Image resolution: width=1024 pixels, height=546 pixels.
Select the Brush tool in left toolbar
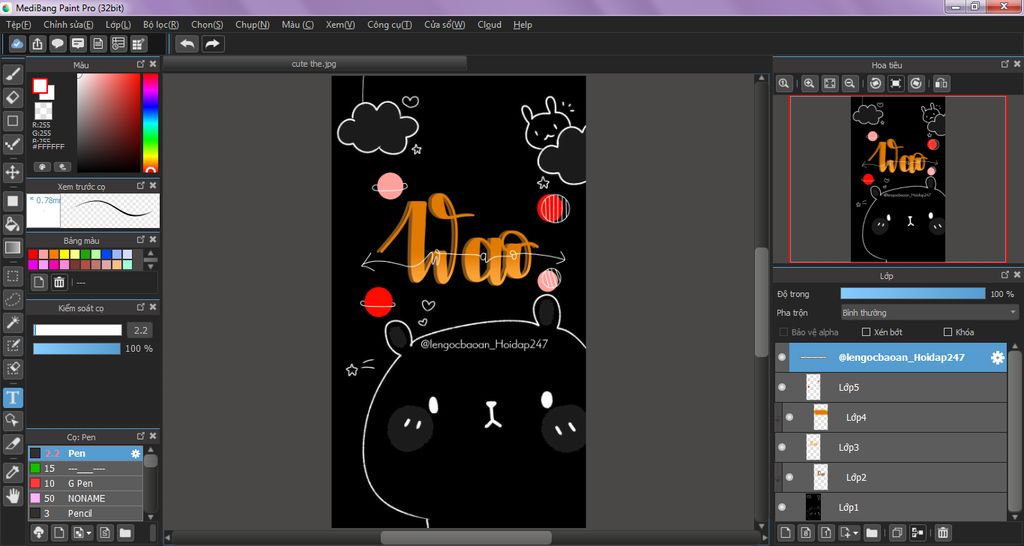12,75
